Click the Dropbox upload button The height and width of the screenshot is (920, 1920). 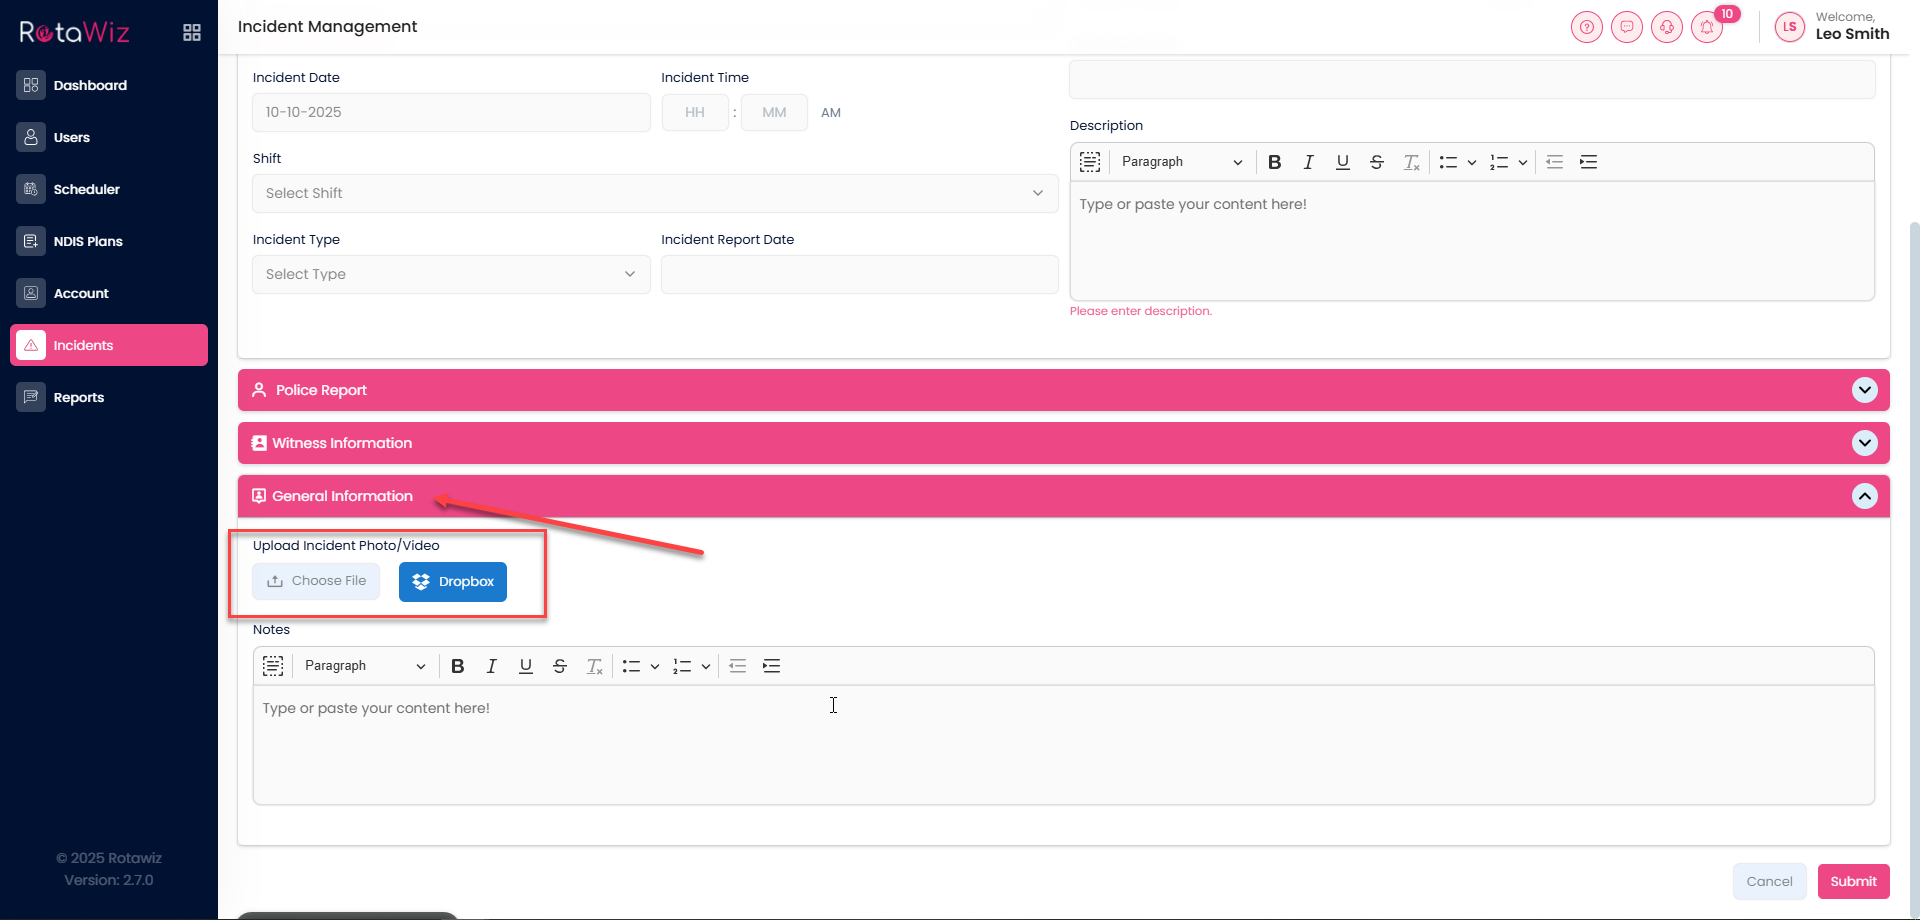tap(453, 582)
